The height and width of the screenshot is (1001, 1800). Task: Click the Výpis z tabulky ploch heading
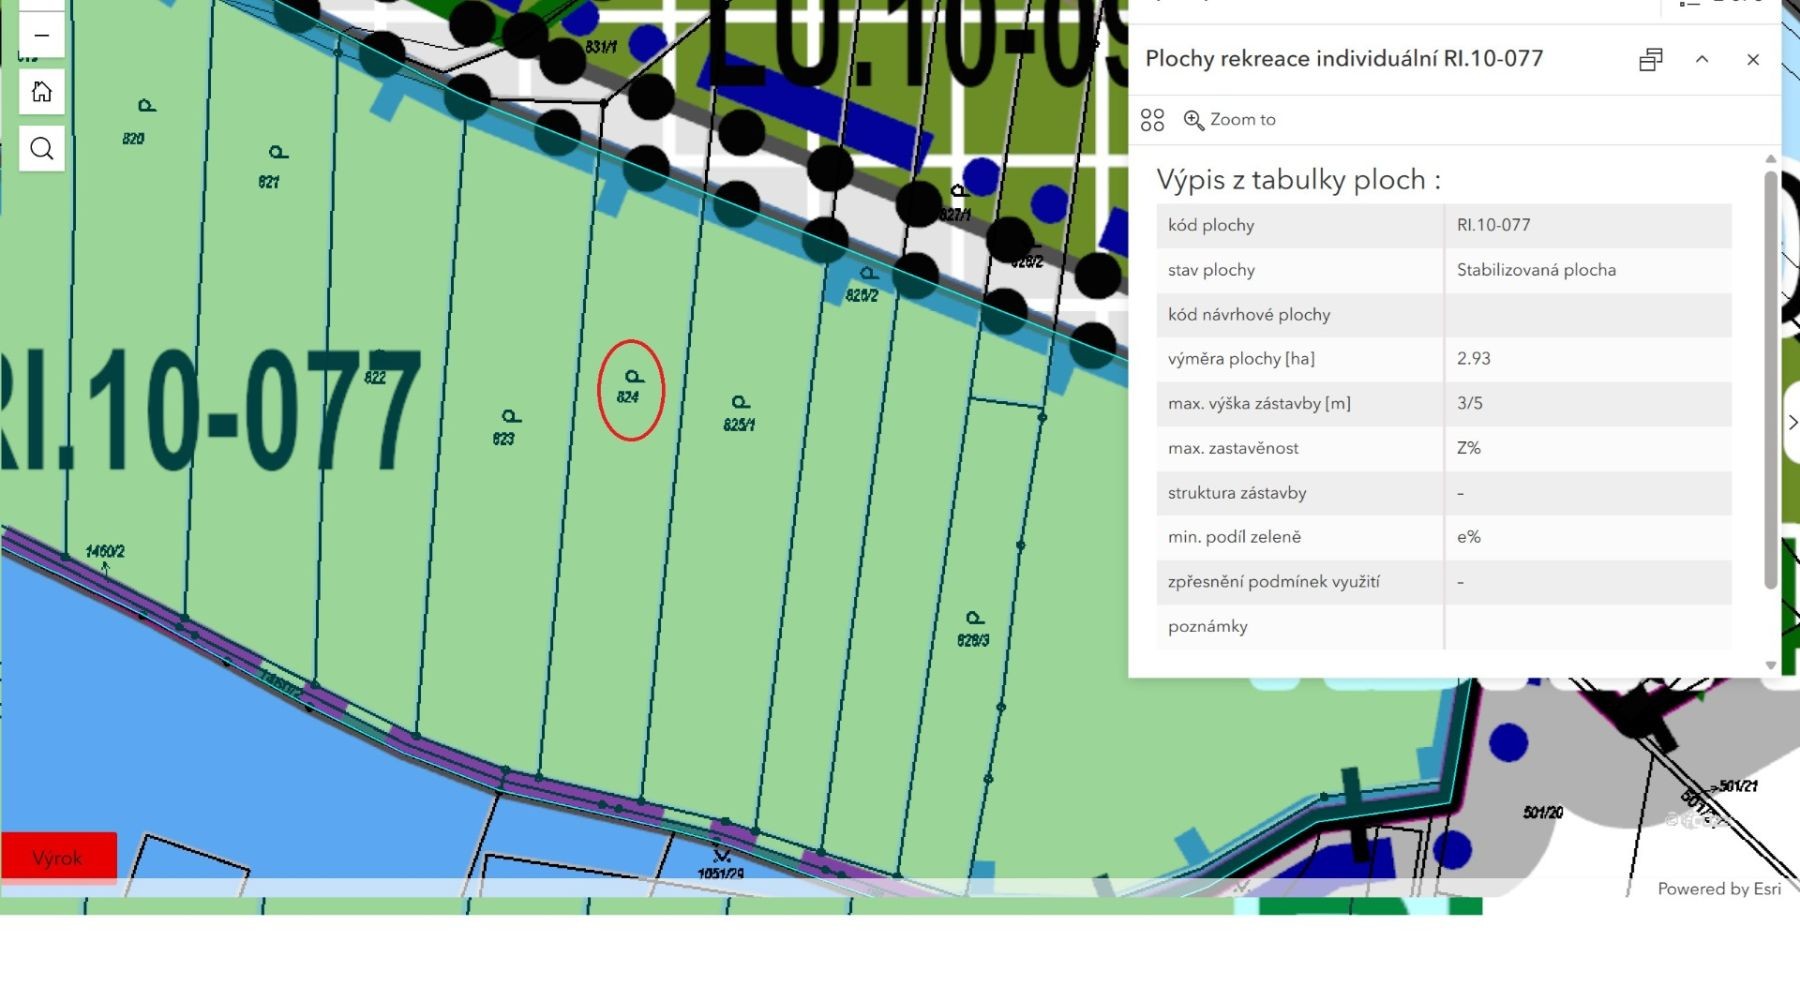coord(1298,180)
